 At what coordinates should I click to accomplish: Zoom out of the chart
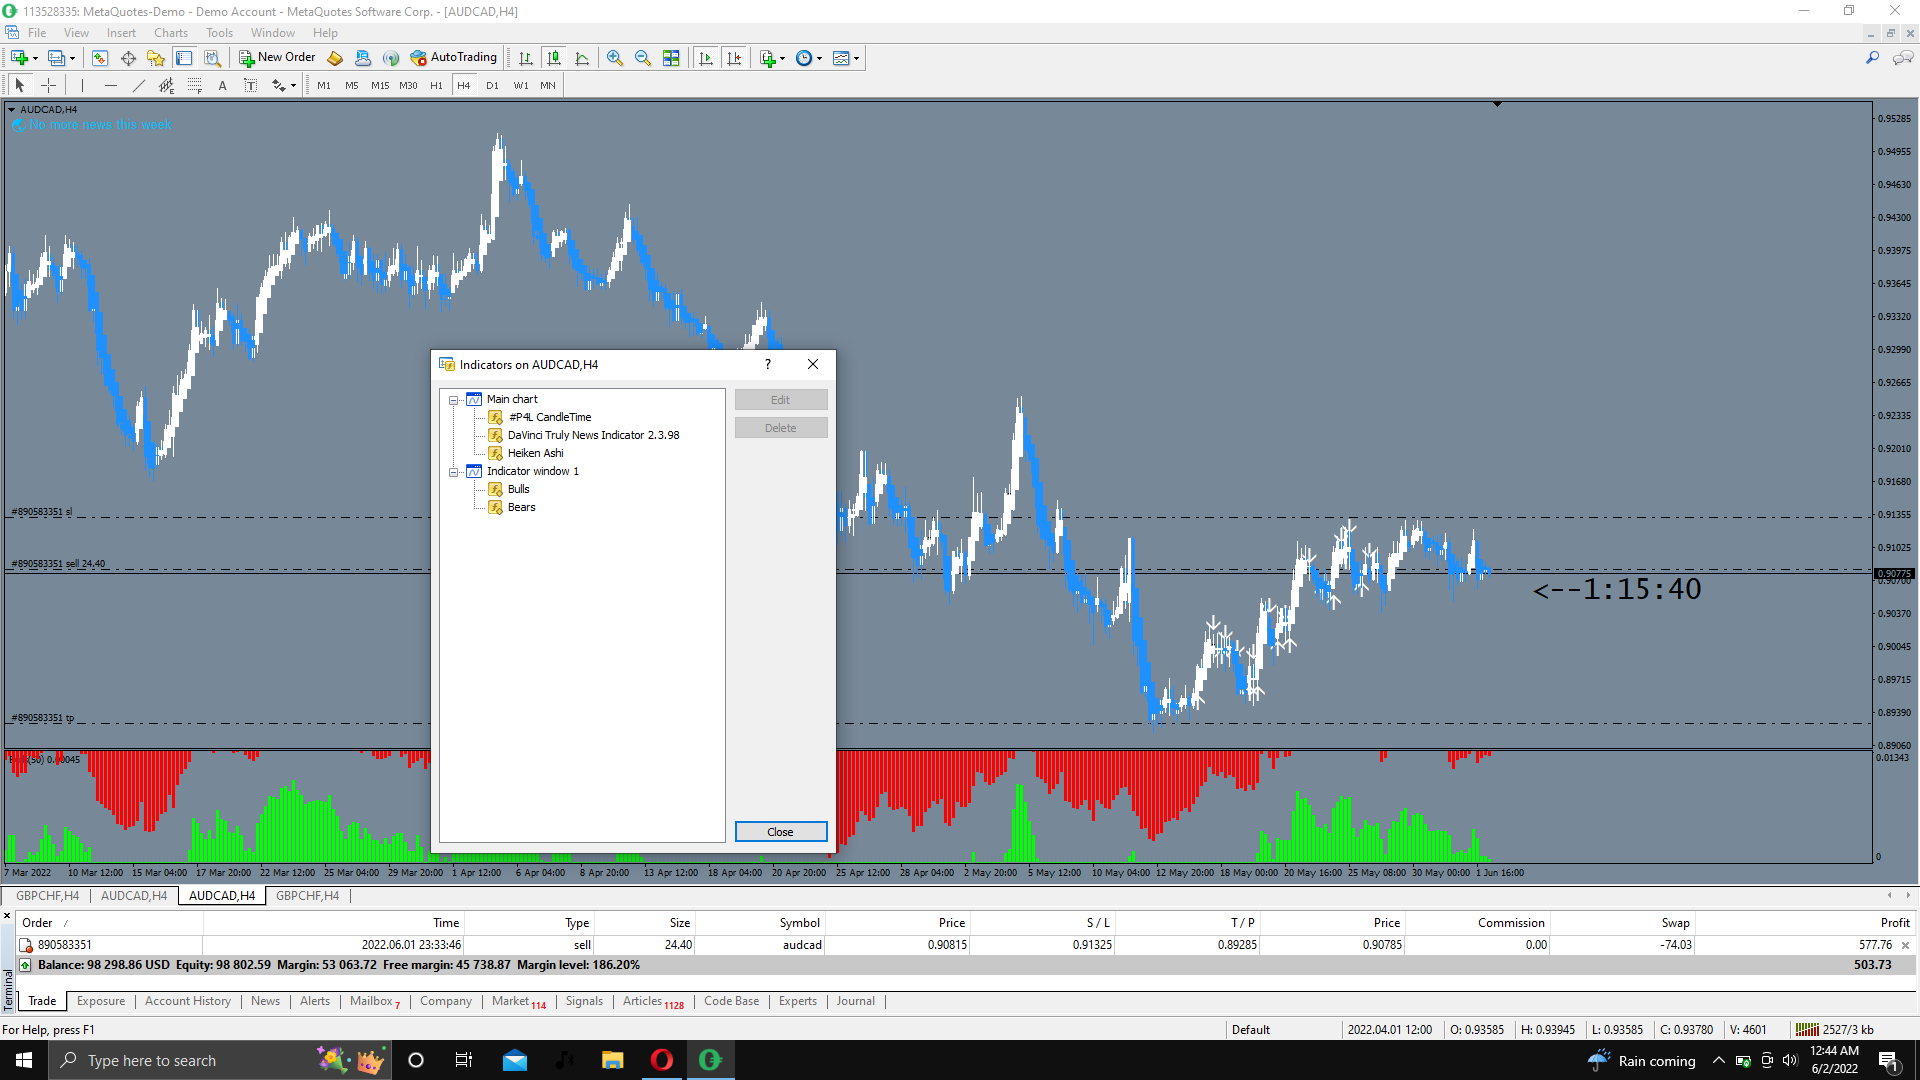point(643,58)
